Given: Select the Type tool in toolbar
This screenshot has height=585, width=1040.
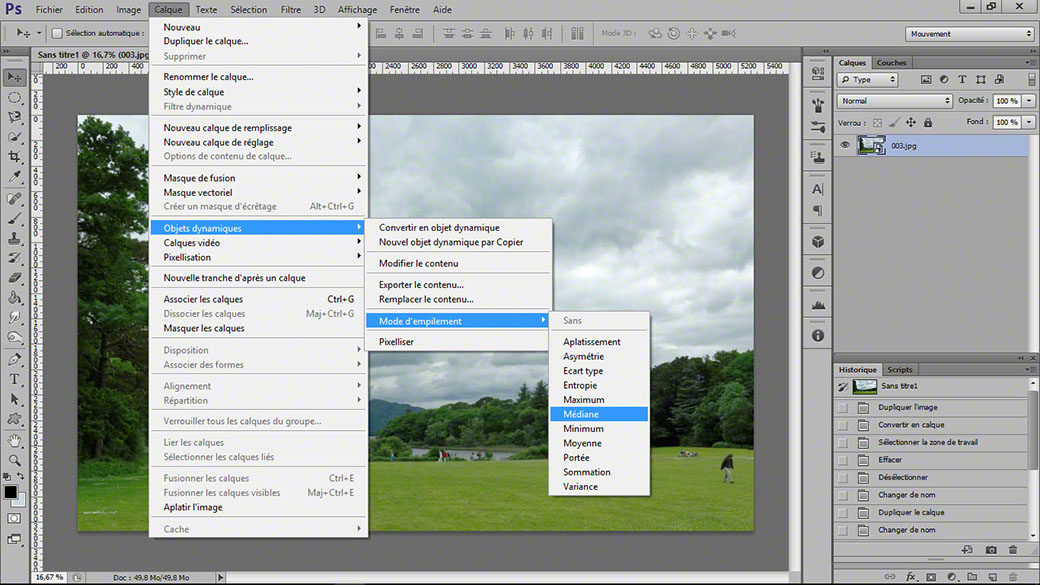Looking at the screenshot, I should [14, 379].
